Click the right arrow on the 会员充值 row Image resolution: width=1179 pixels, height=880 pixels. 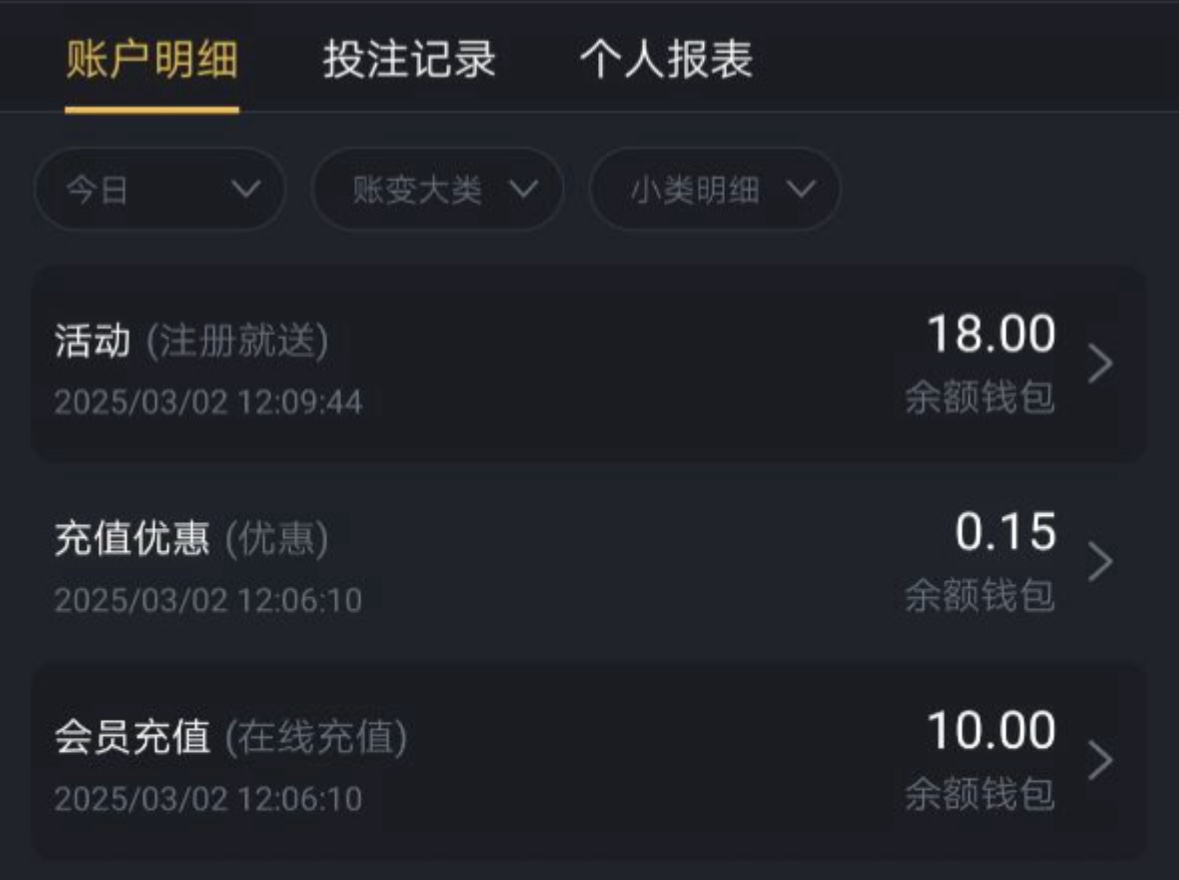[1099, 760]
